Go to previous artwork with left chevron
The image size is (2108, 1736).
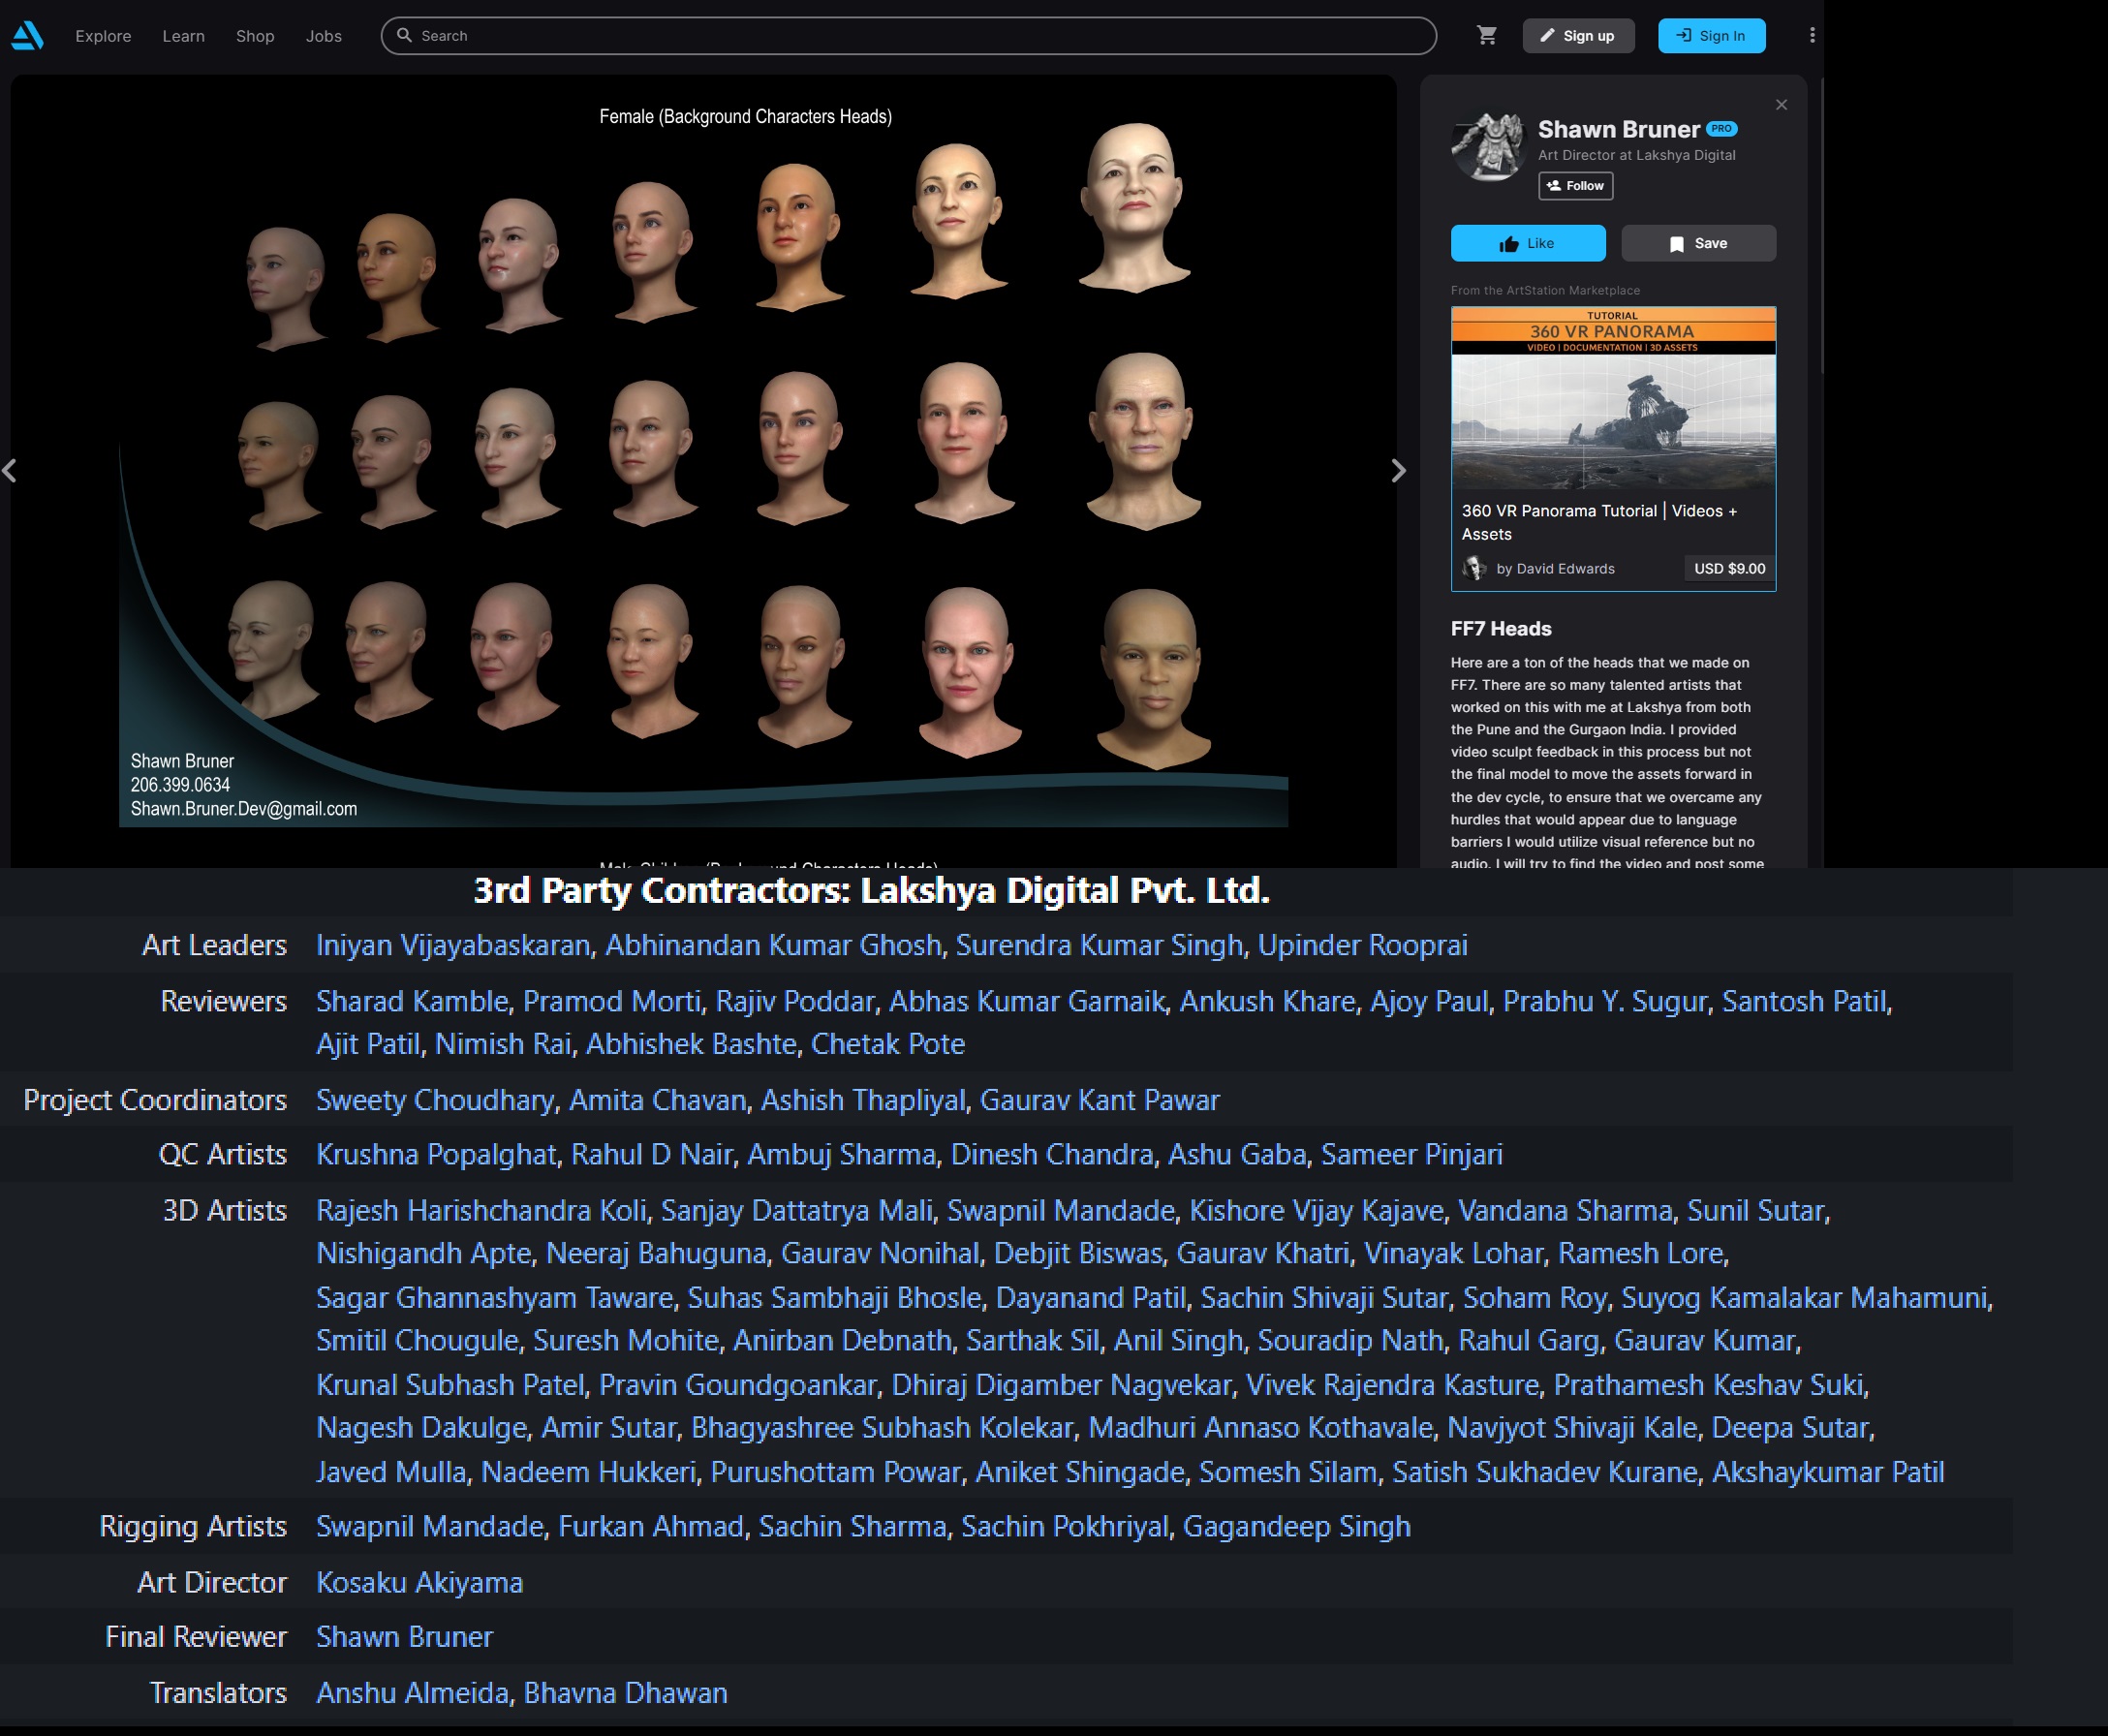9,470
